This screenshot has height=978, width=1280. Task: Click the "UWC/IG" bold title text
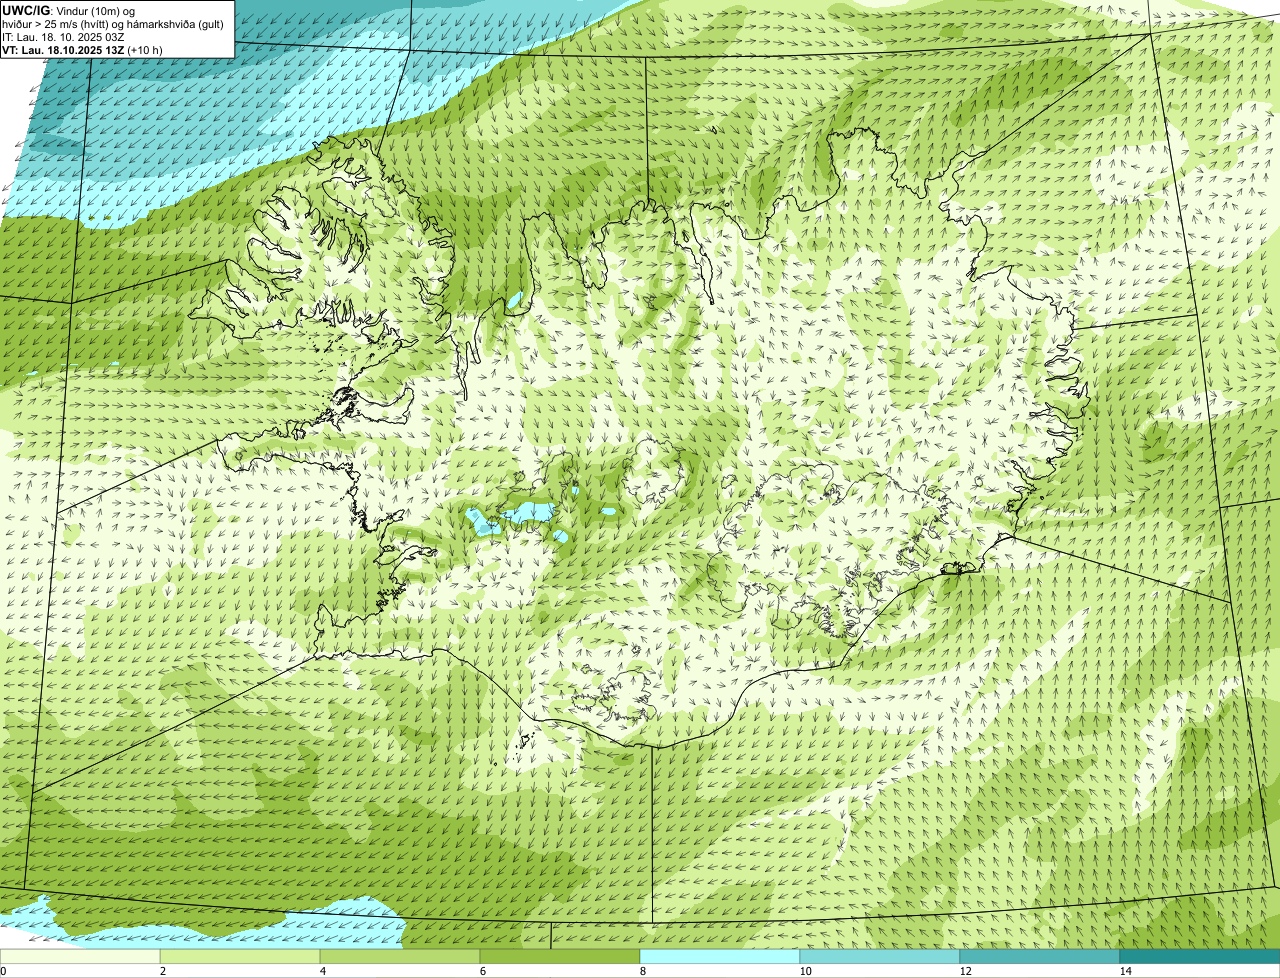26,10
